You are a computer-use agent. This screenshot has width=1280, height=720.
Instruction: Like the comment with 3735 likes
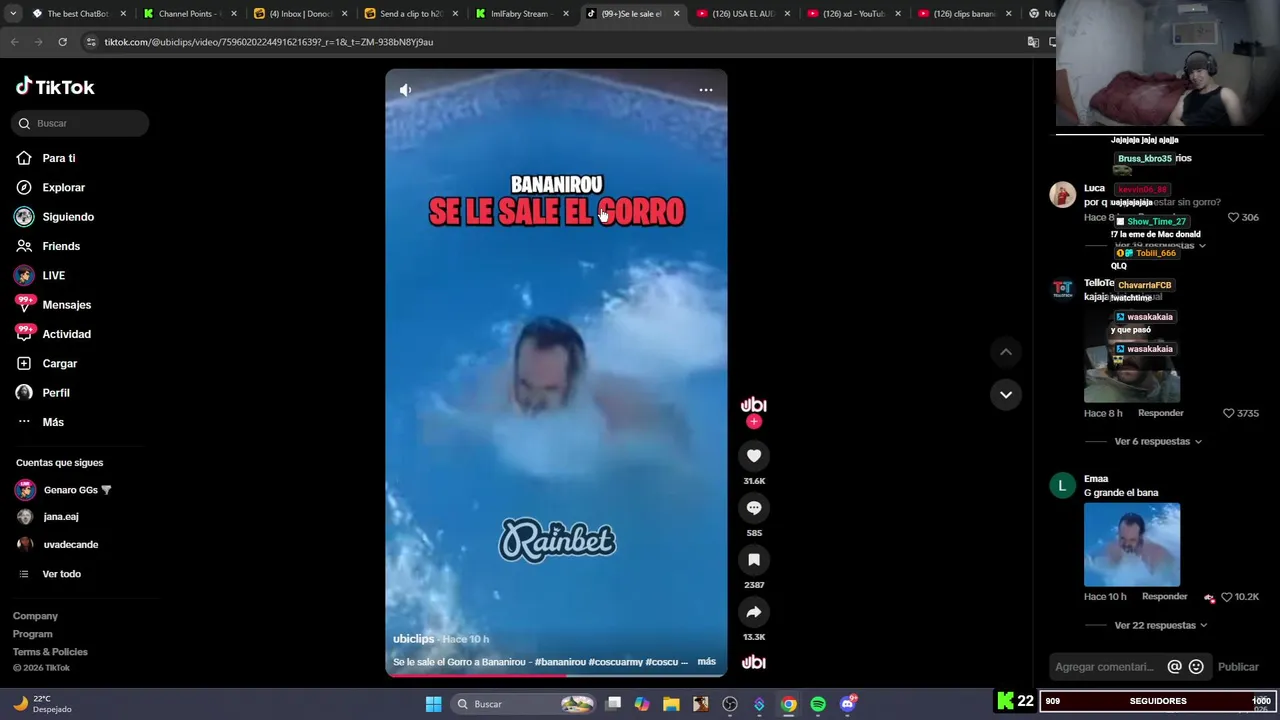1229,413
